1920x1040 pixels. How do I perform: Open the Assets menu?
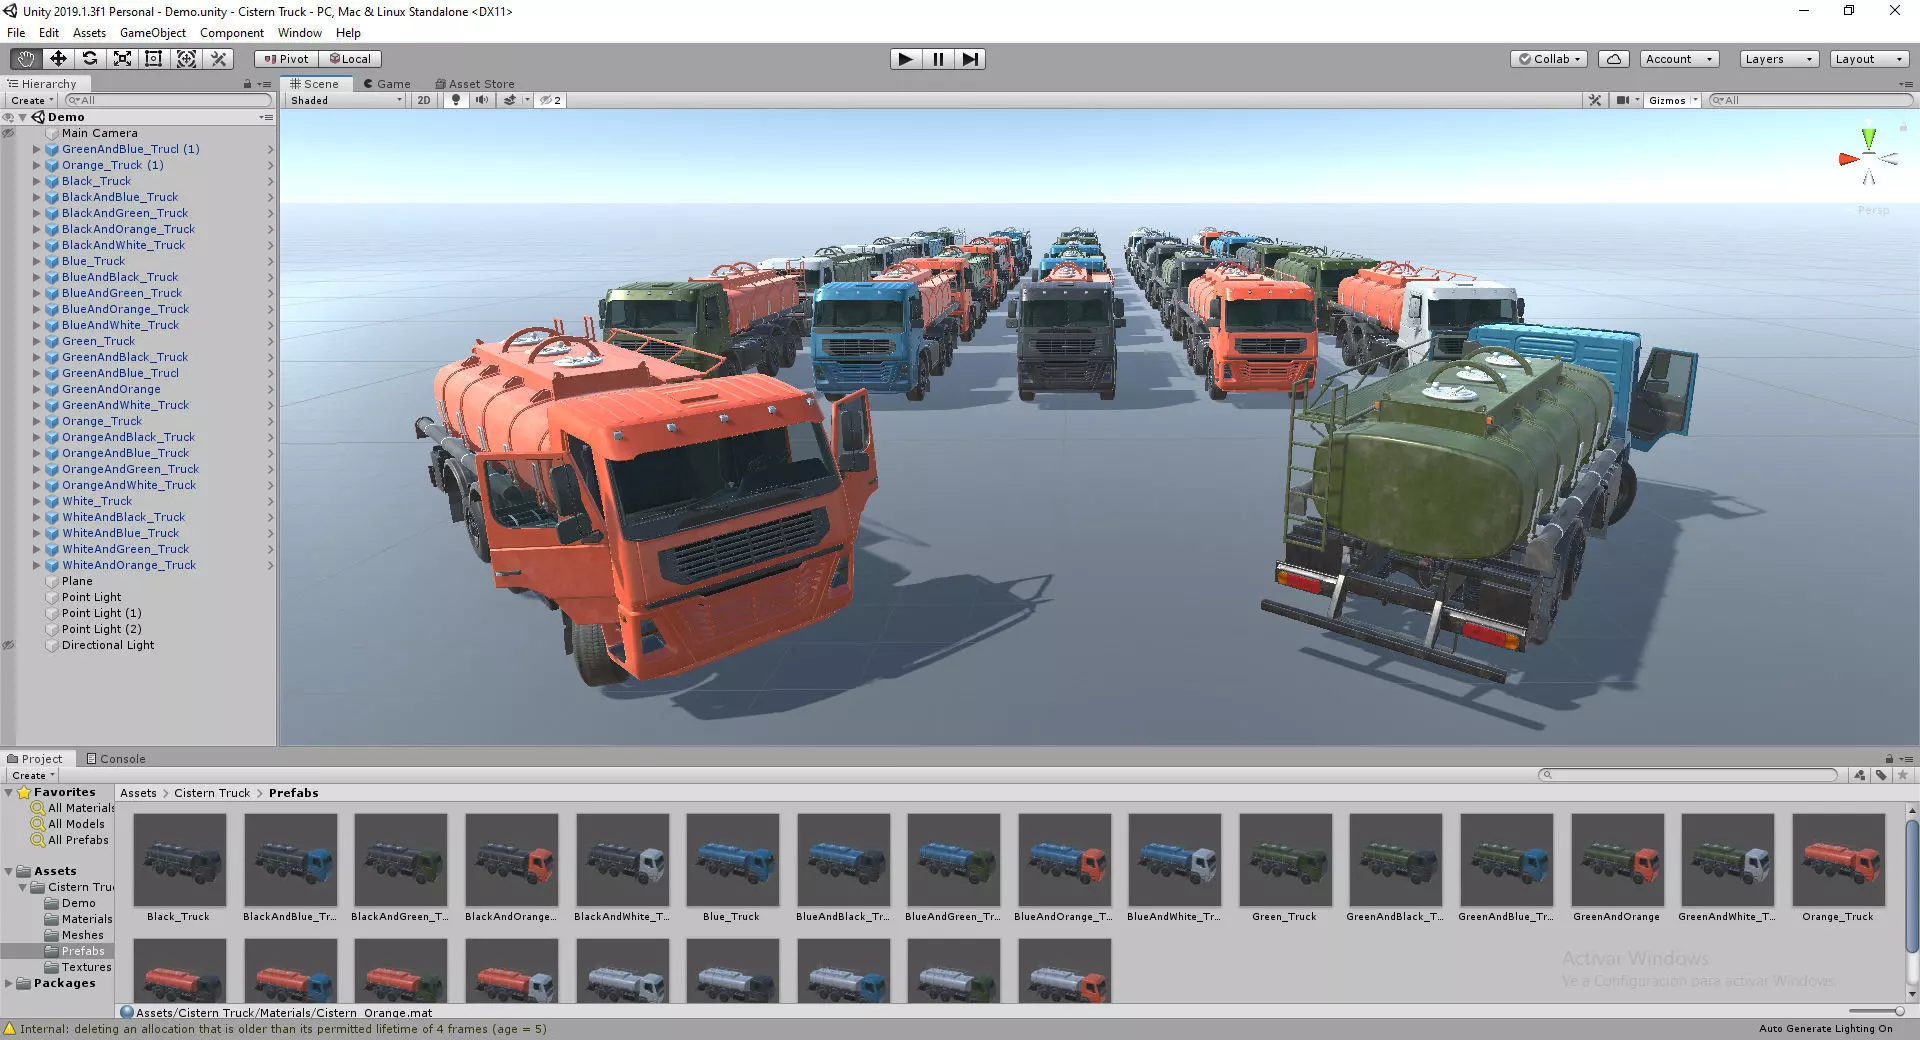[x=89, y=33]
